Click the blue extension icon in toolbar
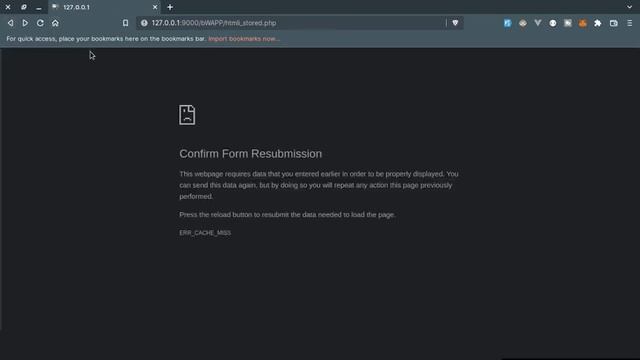The image size is (640, 360). click(x=507, y=23)
